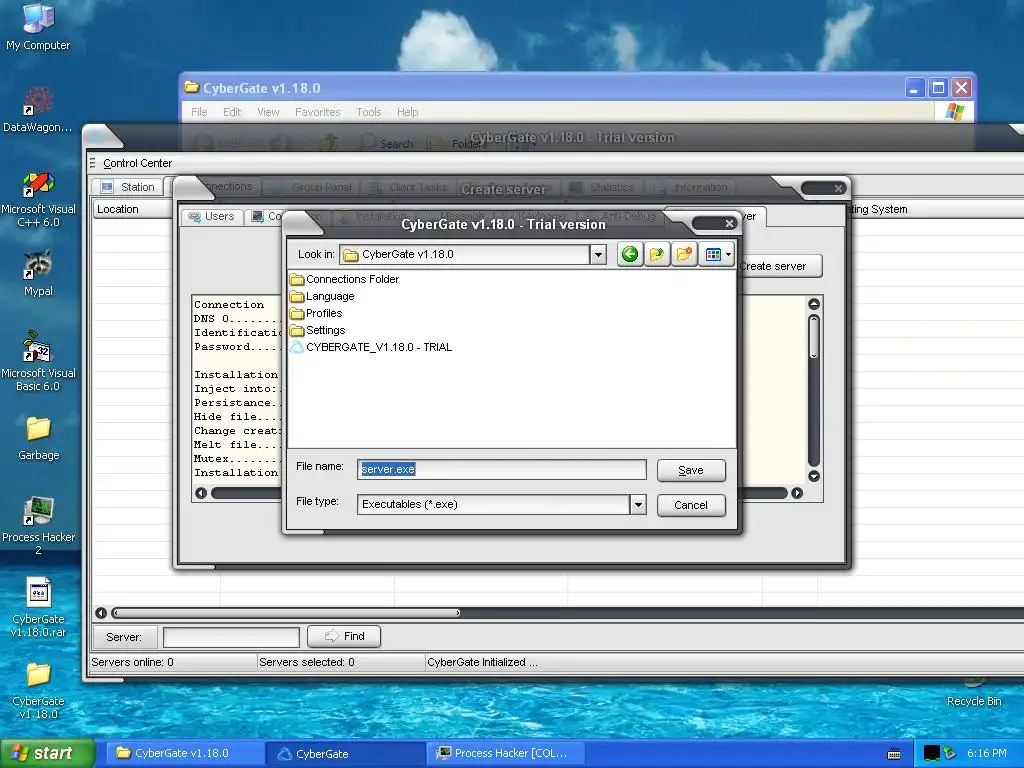Switch to Users tab in Create server
Image resolution: width=1024 pixels, height=768 pixels.
pos(212,216)
